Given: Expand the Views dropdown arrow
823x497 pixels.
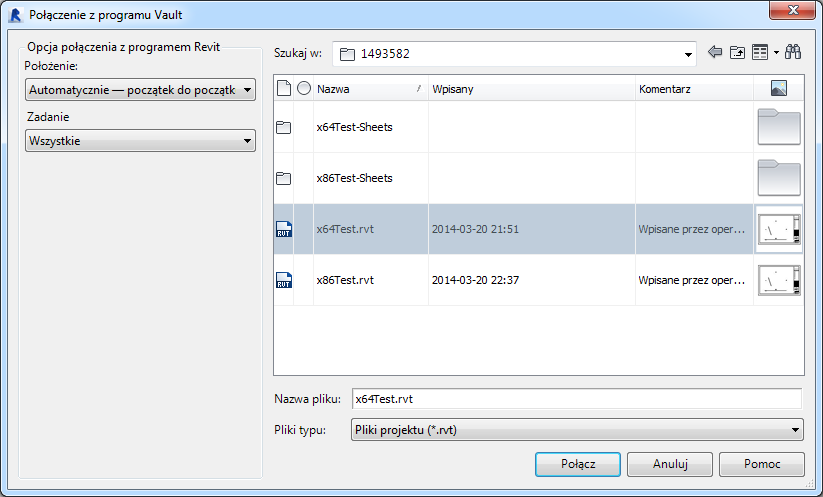Looking at the screenshot, I should click(x=776, y=52).
